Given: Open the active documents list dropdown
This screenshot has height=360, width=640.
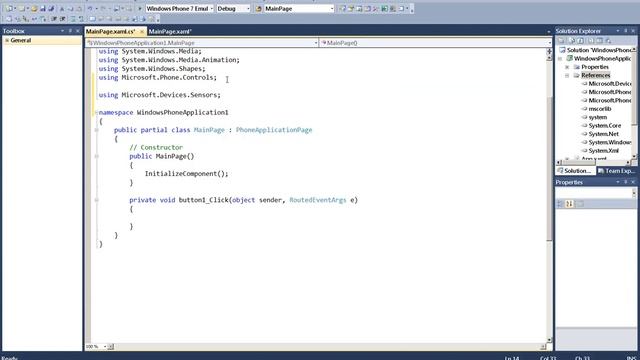Looking at the screenshot, I should 549,31.
